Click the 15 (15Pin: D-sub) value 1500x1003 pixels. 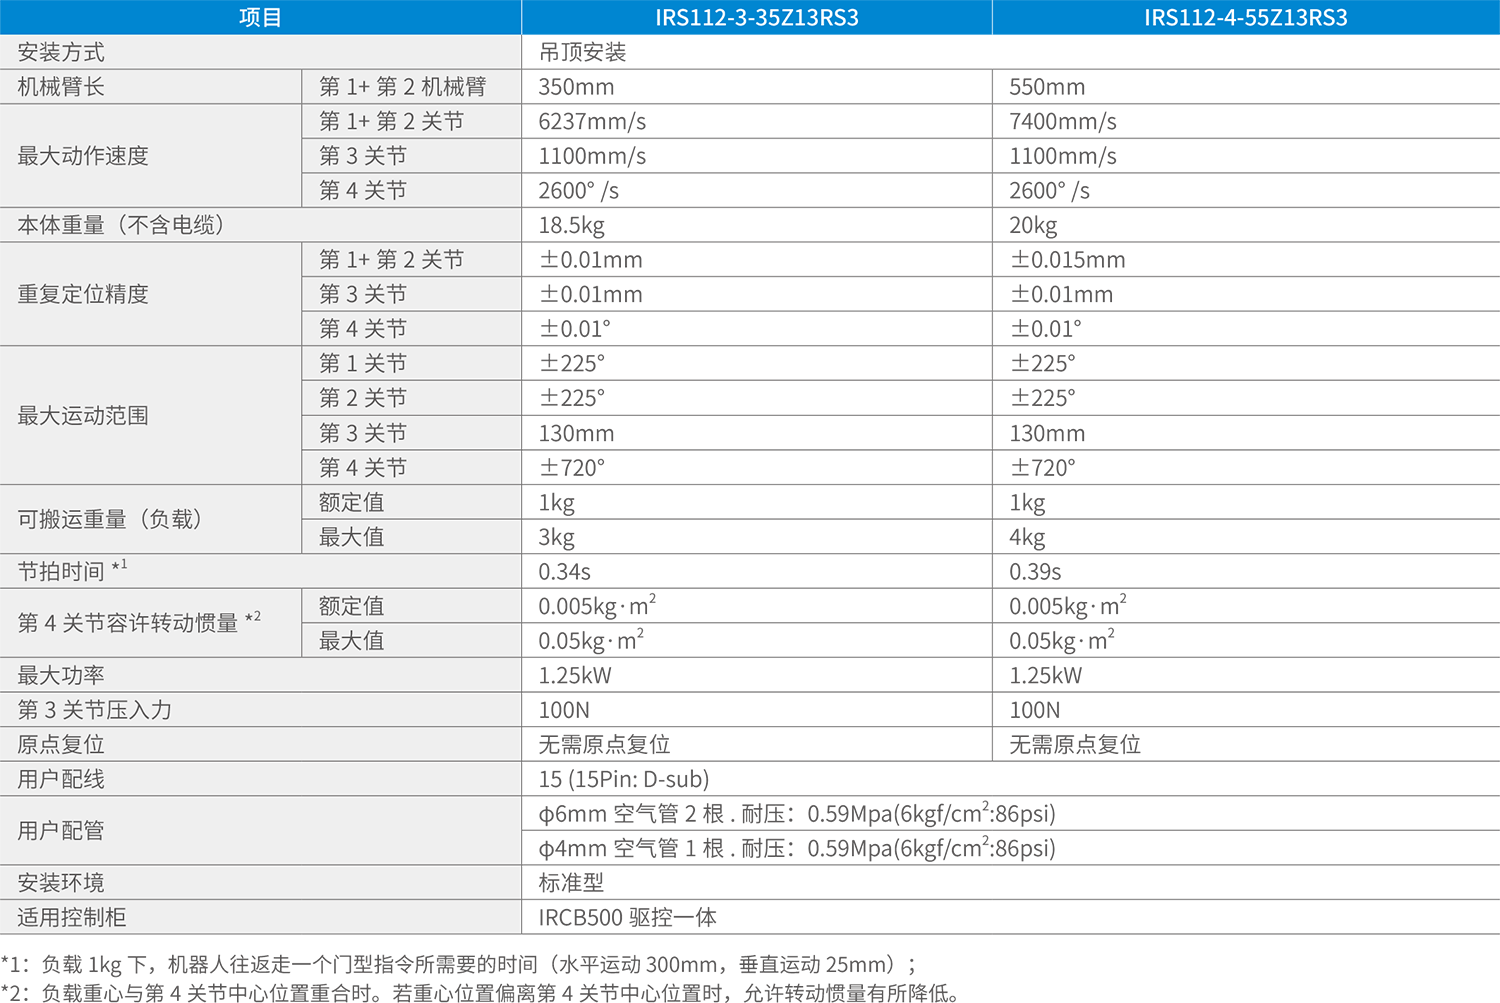point(624,779)
